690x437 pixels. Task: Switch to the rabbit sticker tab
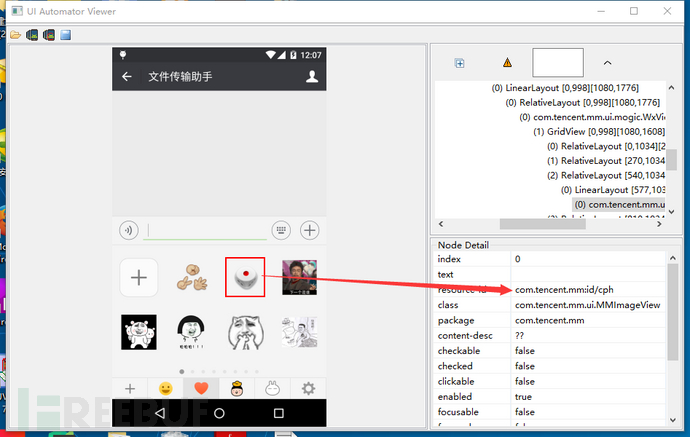coord(272,389)
